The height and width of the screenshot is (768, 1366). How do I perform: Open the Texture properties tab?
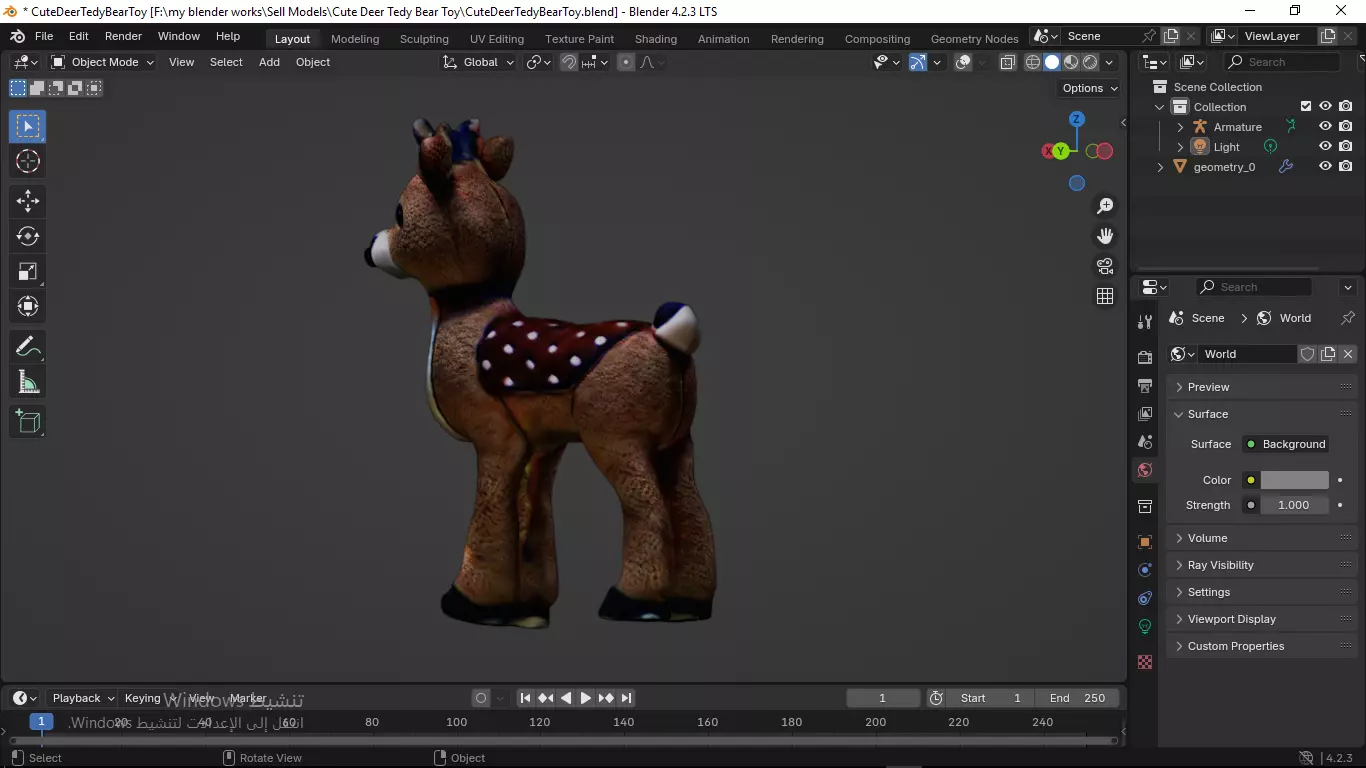(x=1145, y=662)
